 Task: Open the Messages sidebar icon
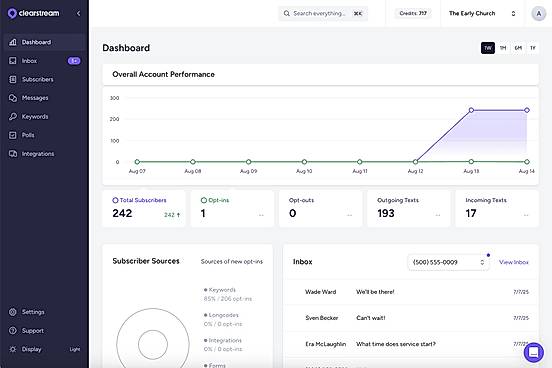coord(13,98)
